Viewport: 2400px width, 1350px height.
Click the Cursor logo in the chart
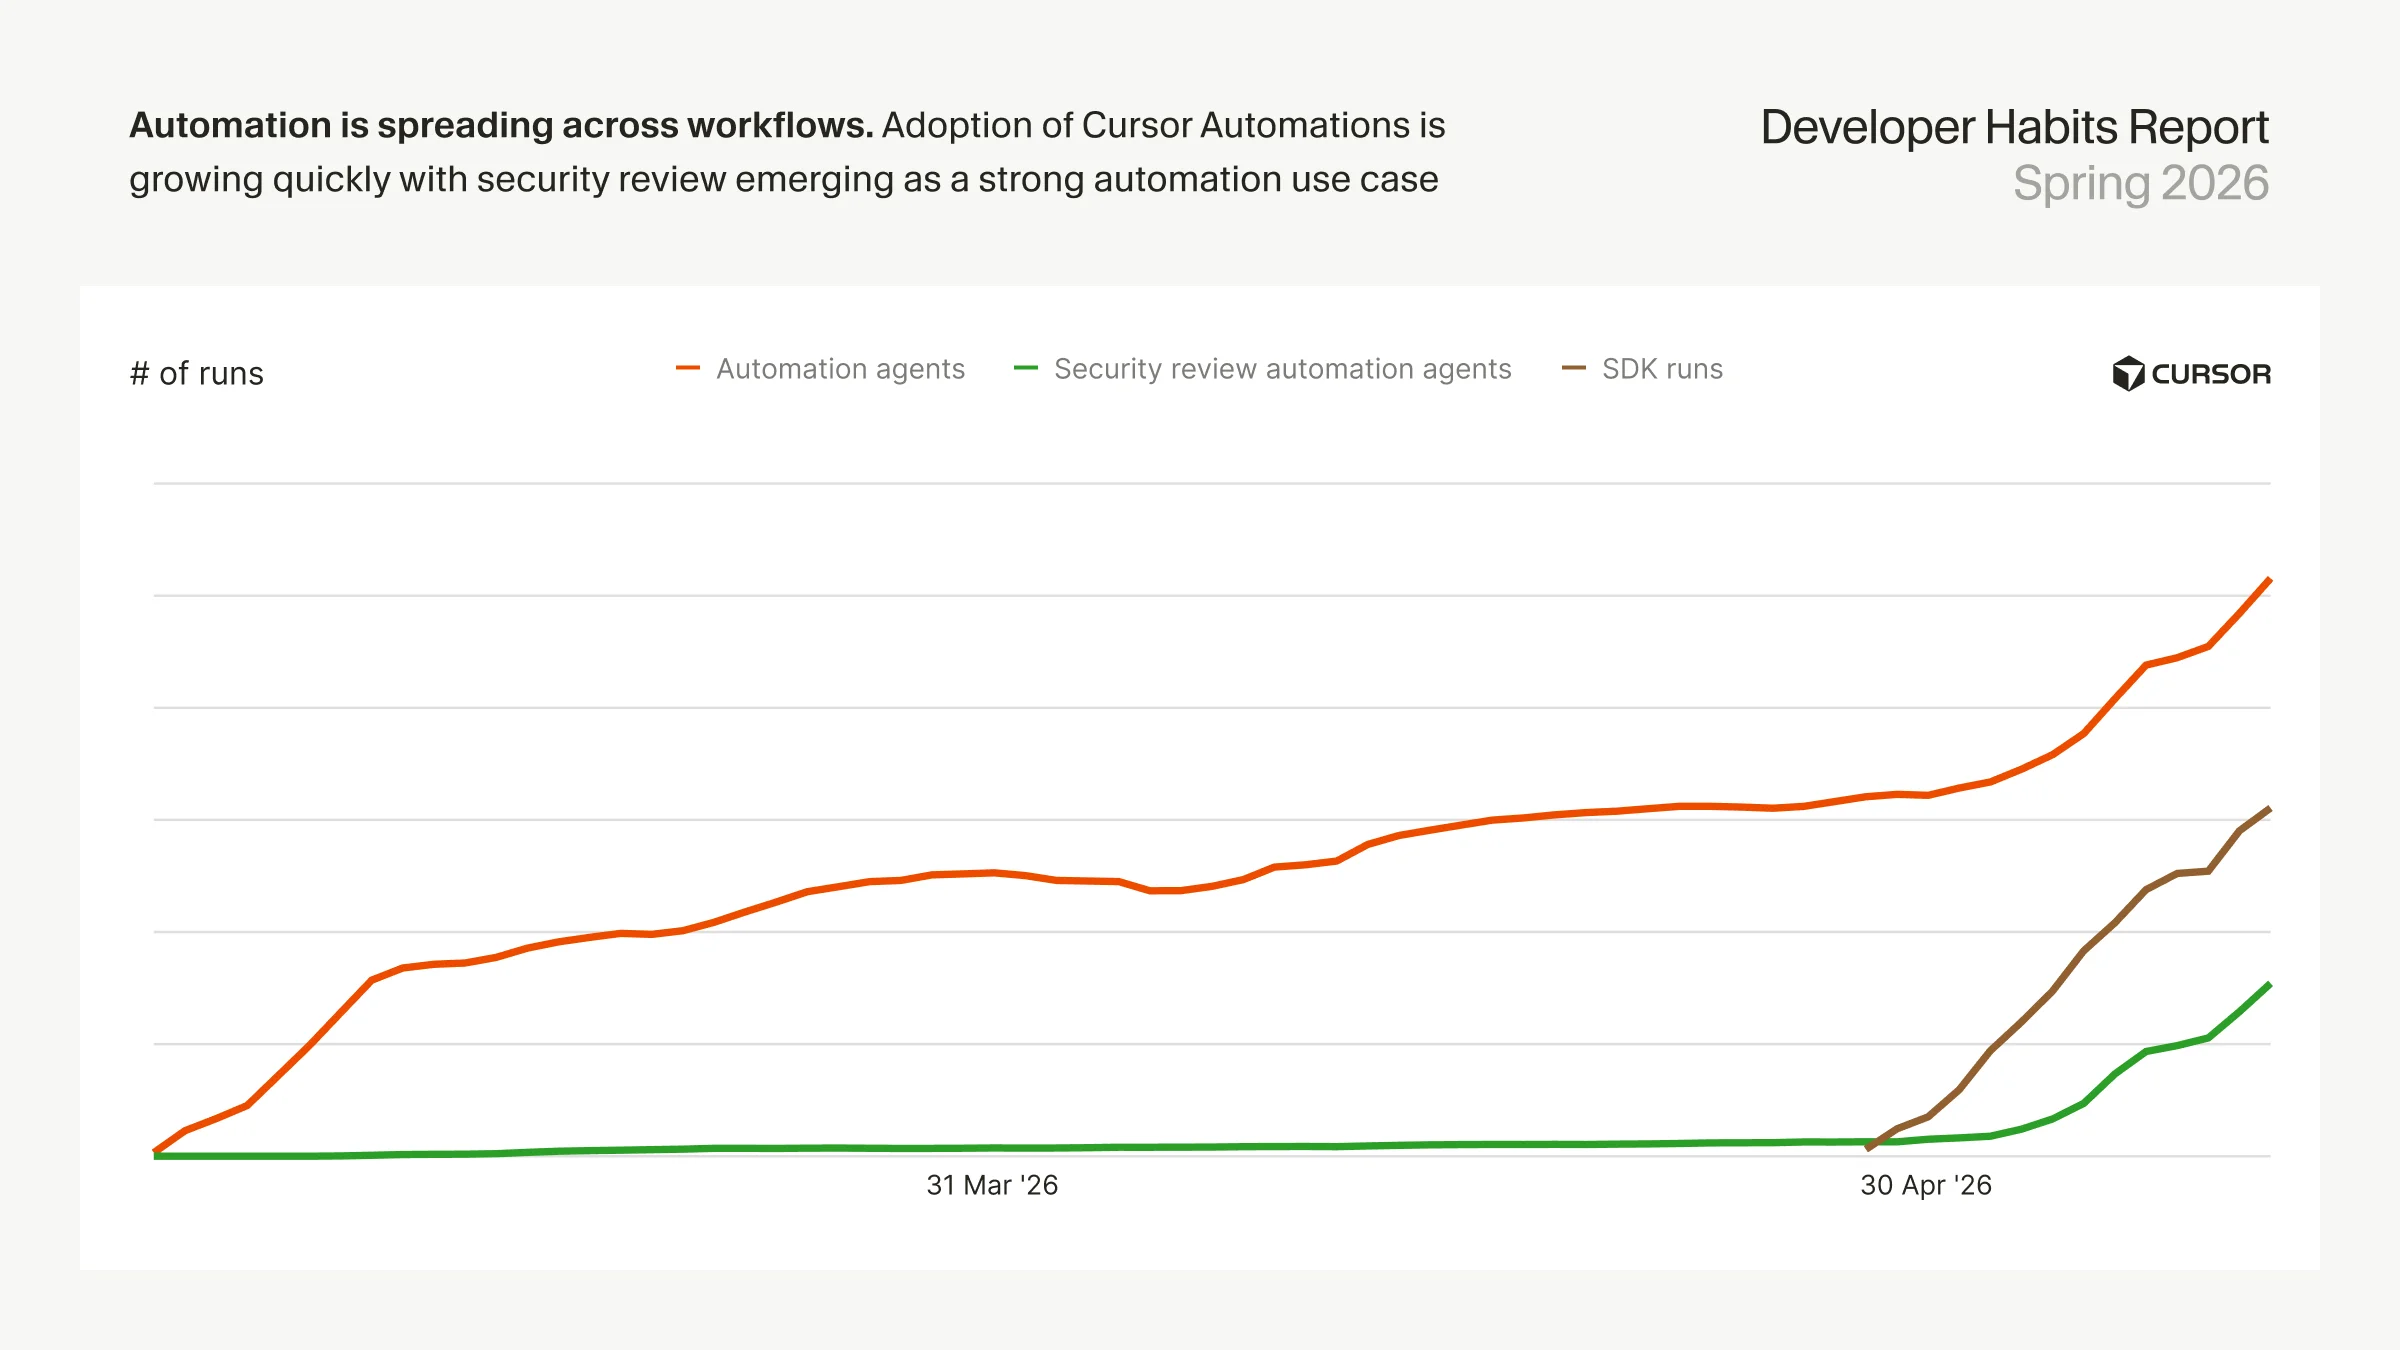coord(2191,374)
